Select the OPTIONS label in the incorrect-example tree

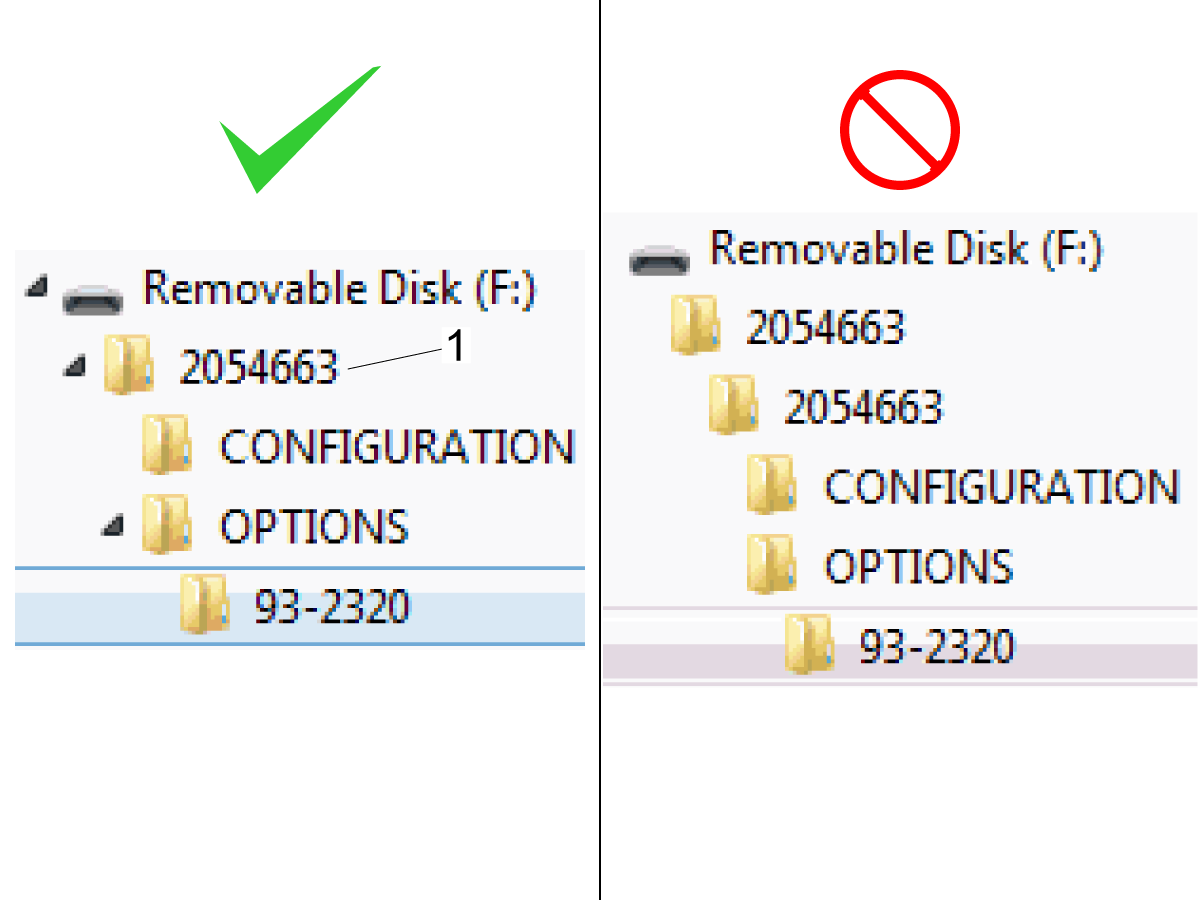click(x=918, y=567)
